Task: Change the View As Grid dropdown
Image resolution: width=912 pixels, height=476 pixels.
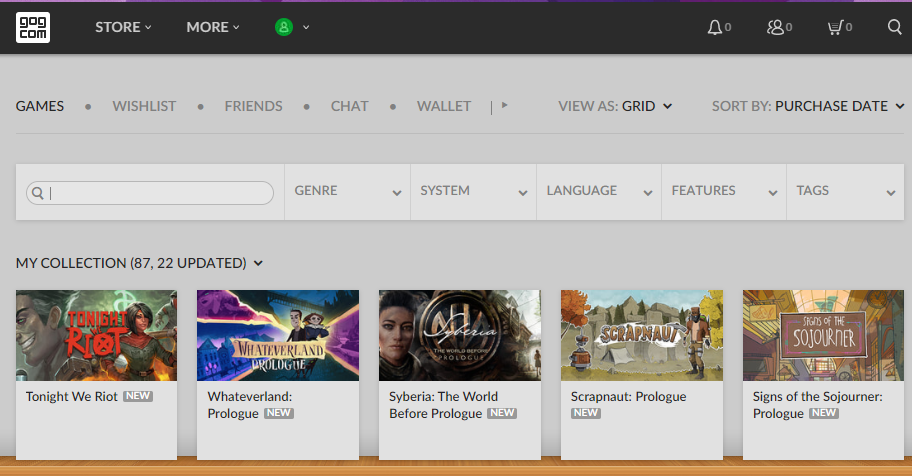Action: click(x=615, y=106)
